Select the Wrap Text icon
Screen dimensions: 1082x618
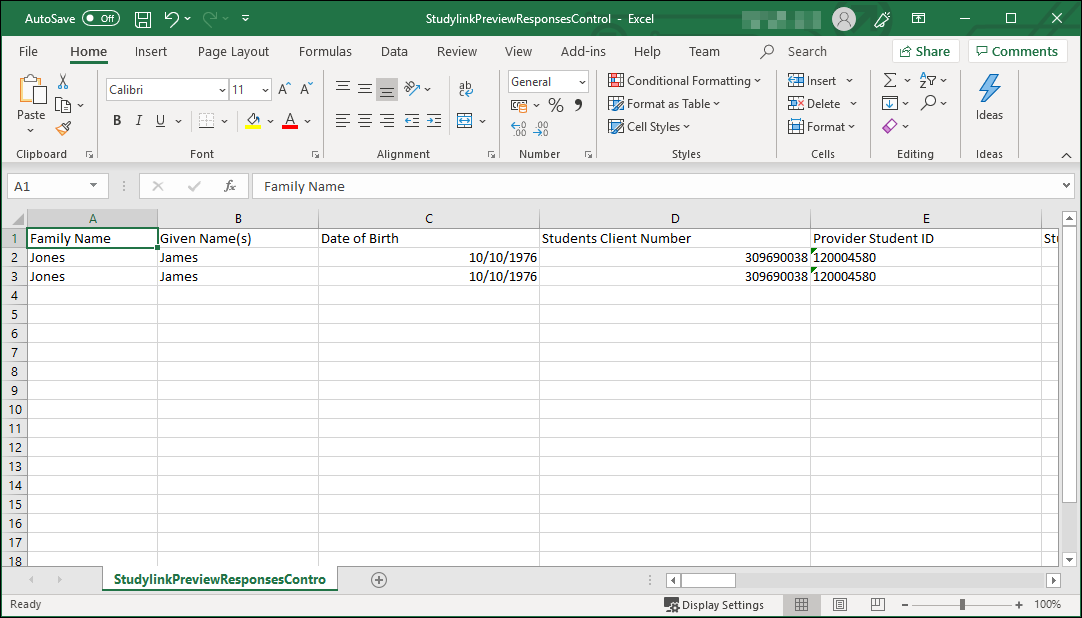point(465,89)
